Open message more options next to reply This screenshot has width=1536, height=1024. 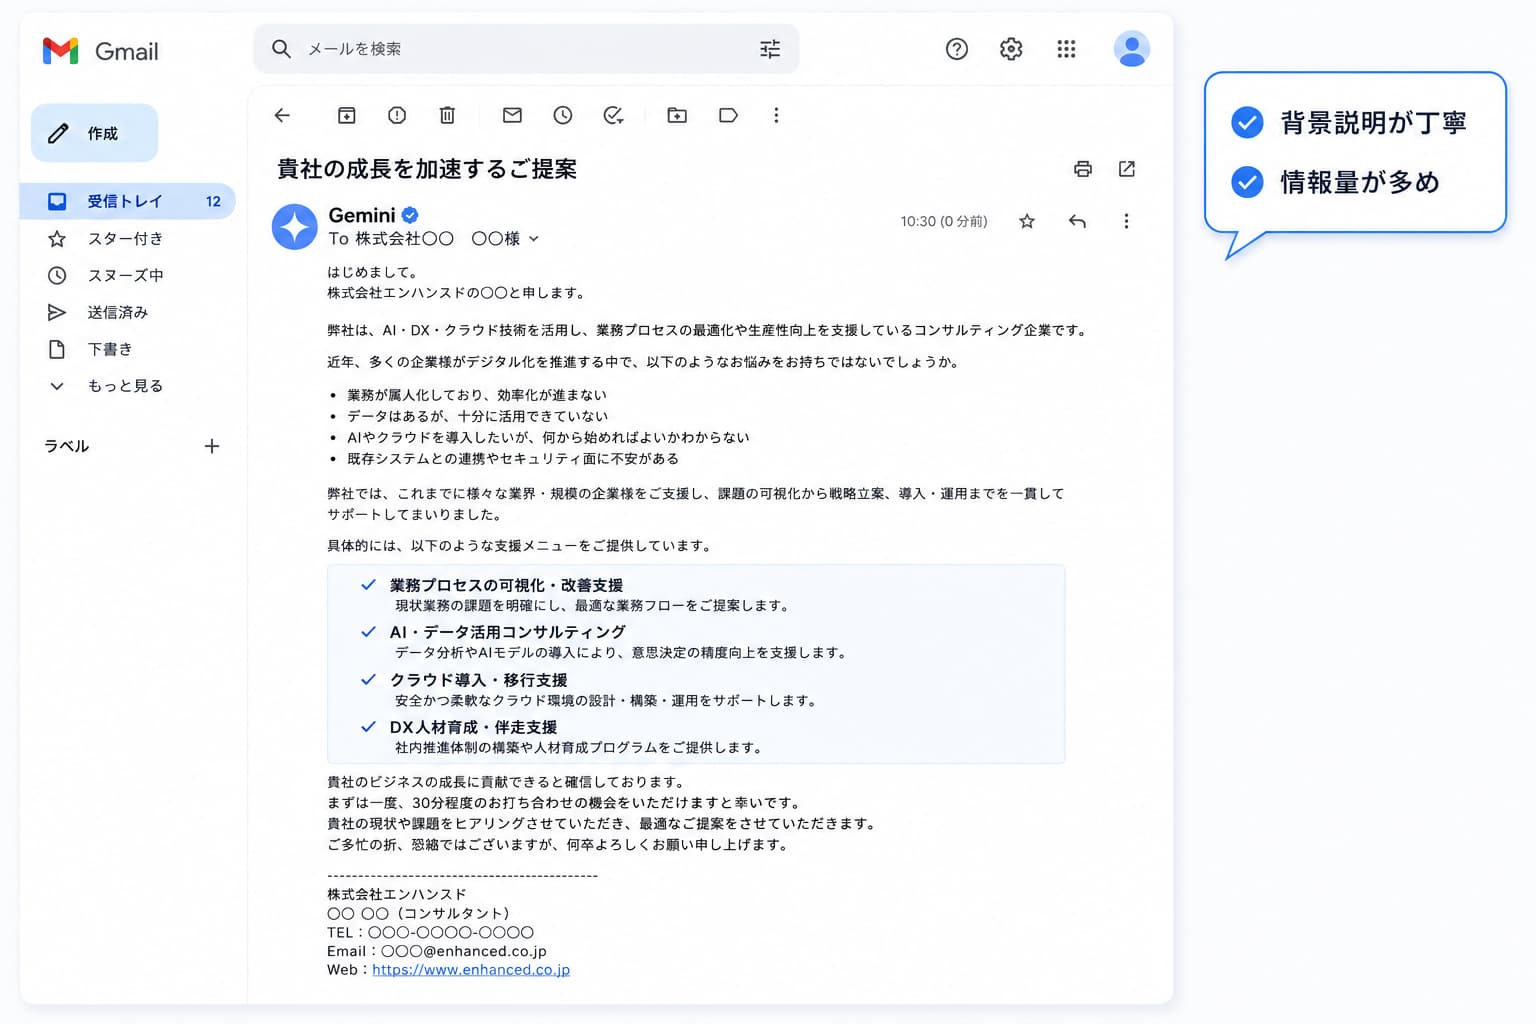(x=1126, y=221)
